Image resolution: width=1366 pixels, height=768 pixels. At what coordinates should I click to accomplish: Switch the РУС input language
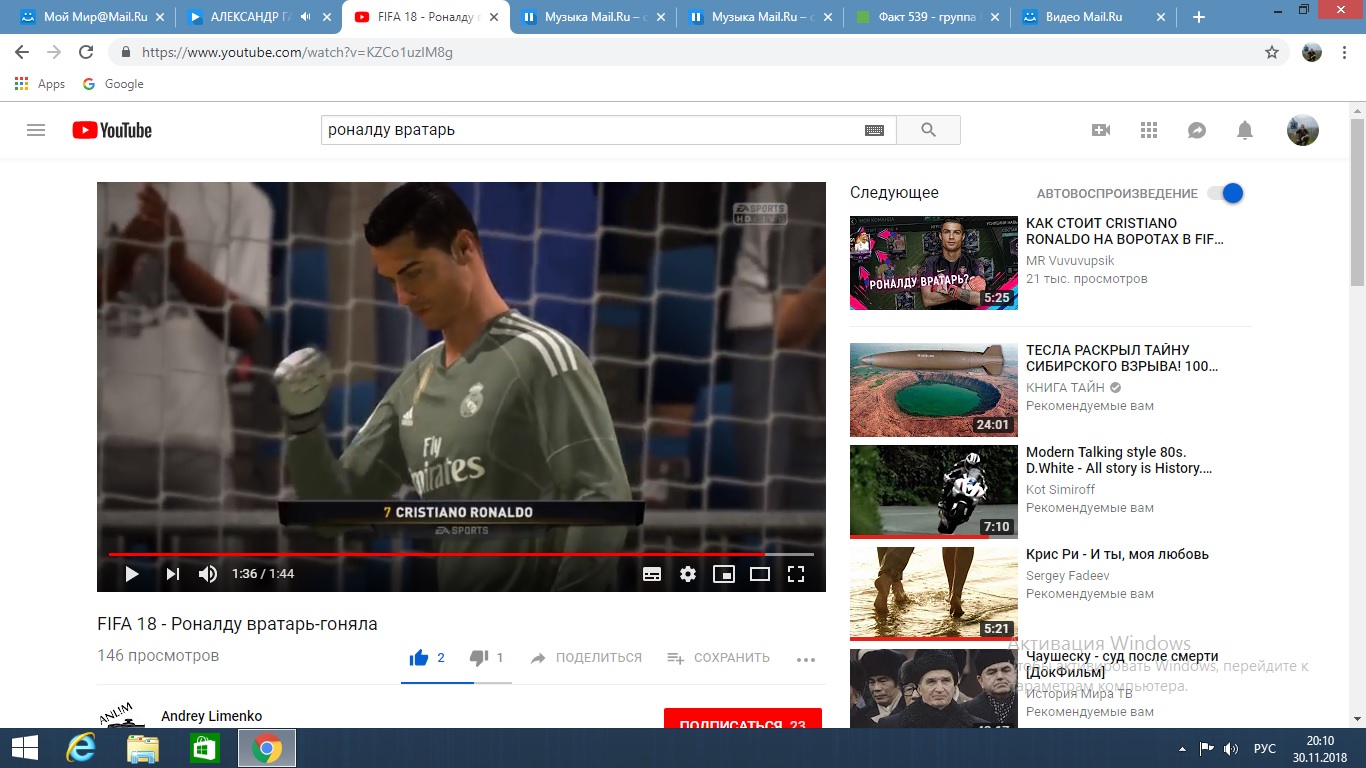[1264, 748]
